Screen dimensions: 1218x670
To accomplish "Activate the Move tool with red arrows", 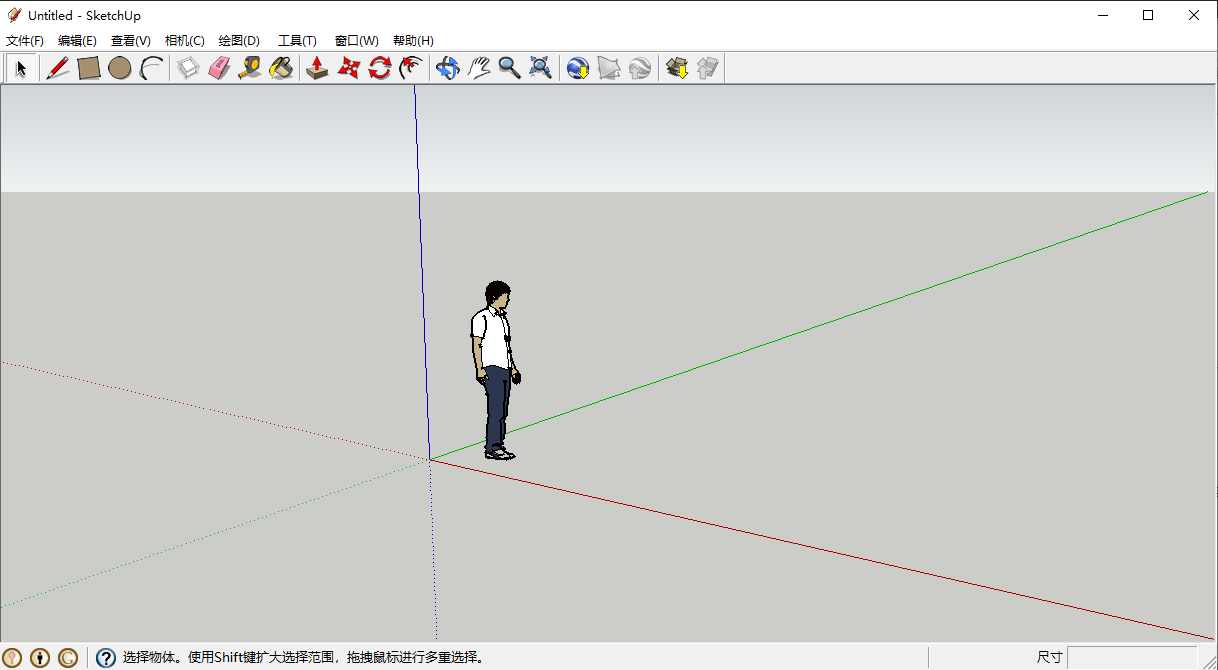I will pos(348,68).
